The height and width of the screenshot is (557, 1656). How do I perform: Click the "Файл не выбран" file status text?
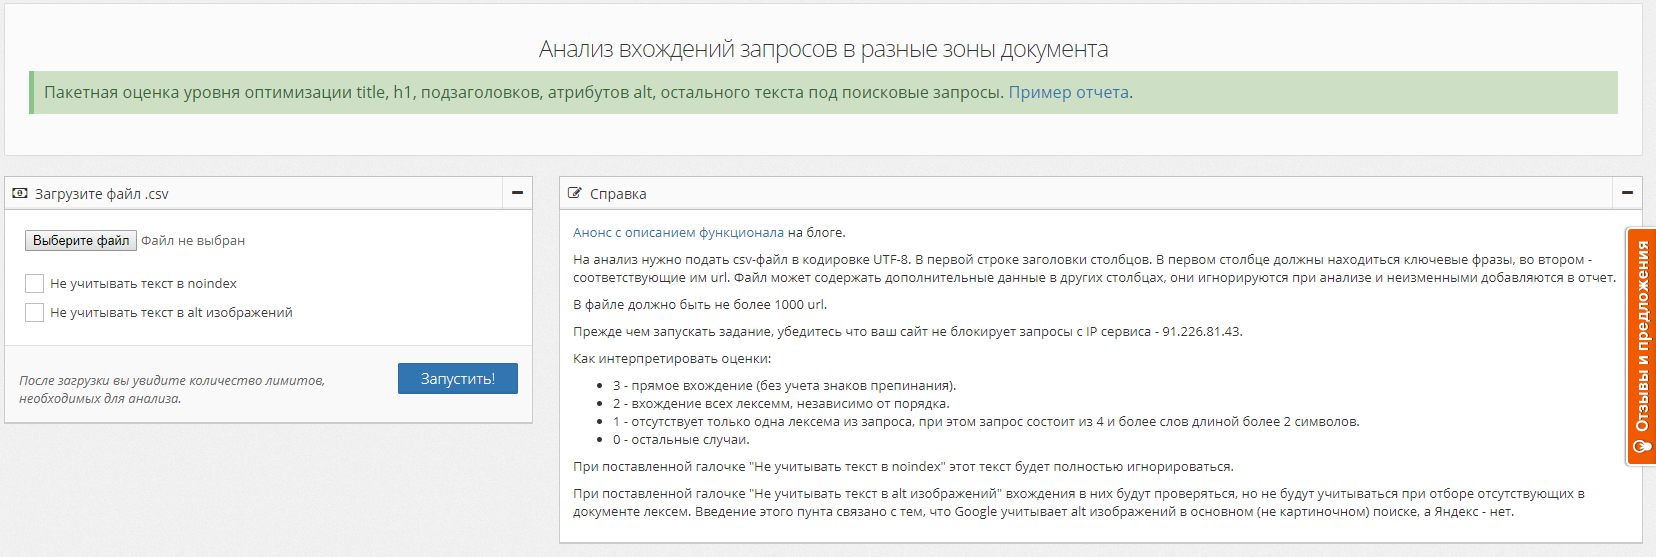coord(193,241)
